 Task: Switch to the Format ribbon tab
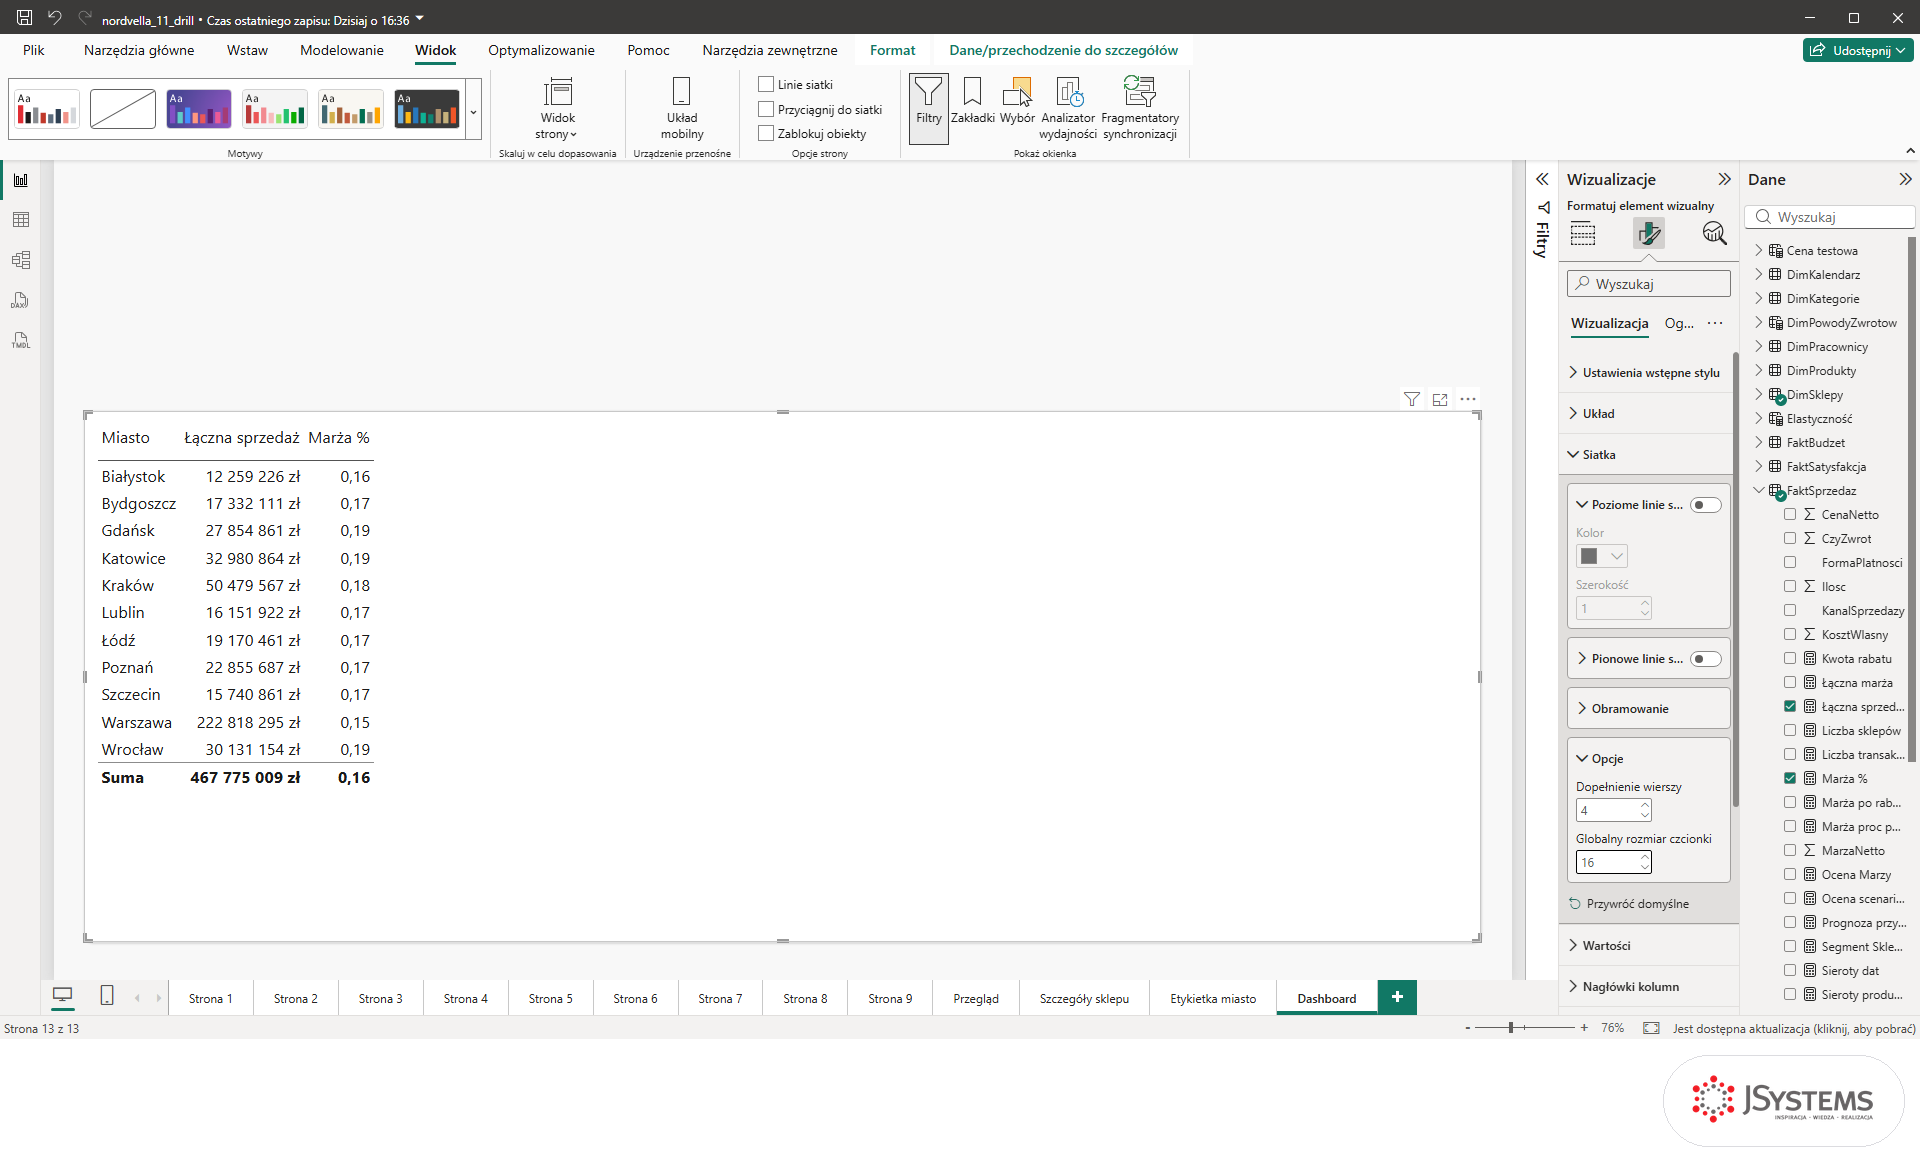[892, 50]
